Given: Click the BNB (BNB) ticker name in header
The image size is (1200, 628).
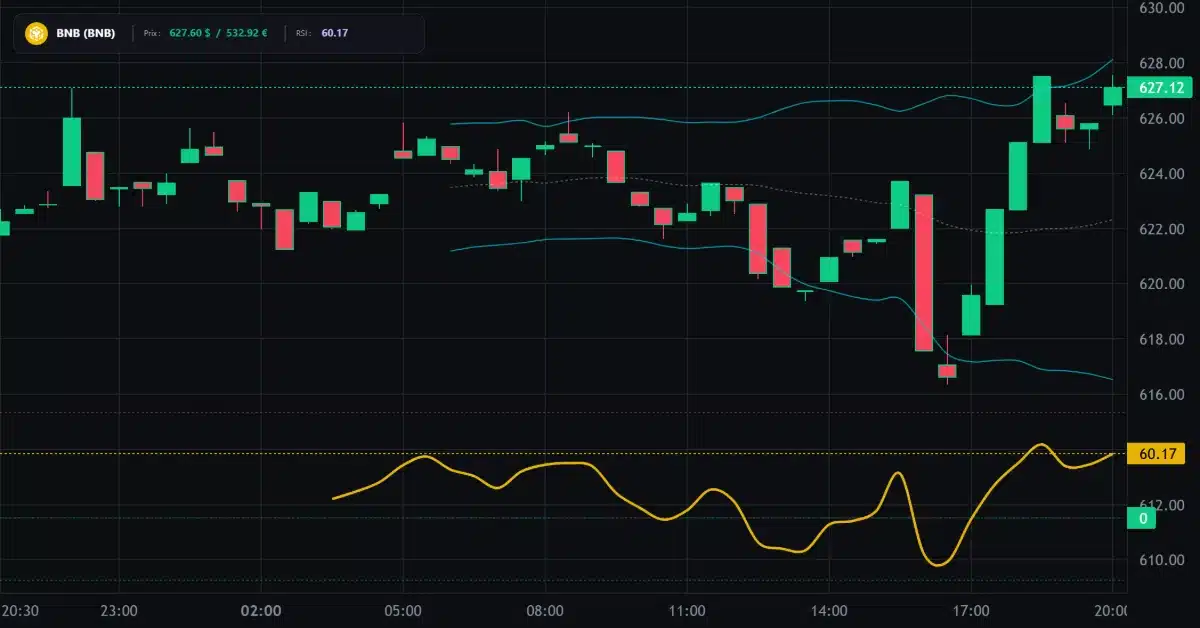Looking at the screenshot, I should click(x=88, y=33).
